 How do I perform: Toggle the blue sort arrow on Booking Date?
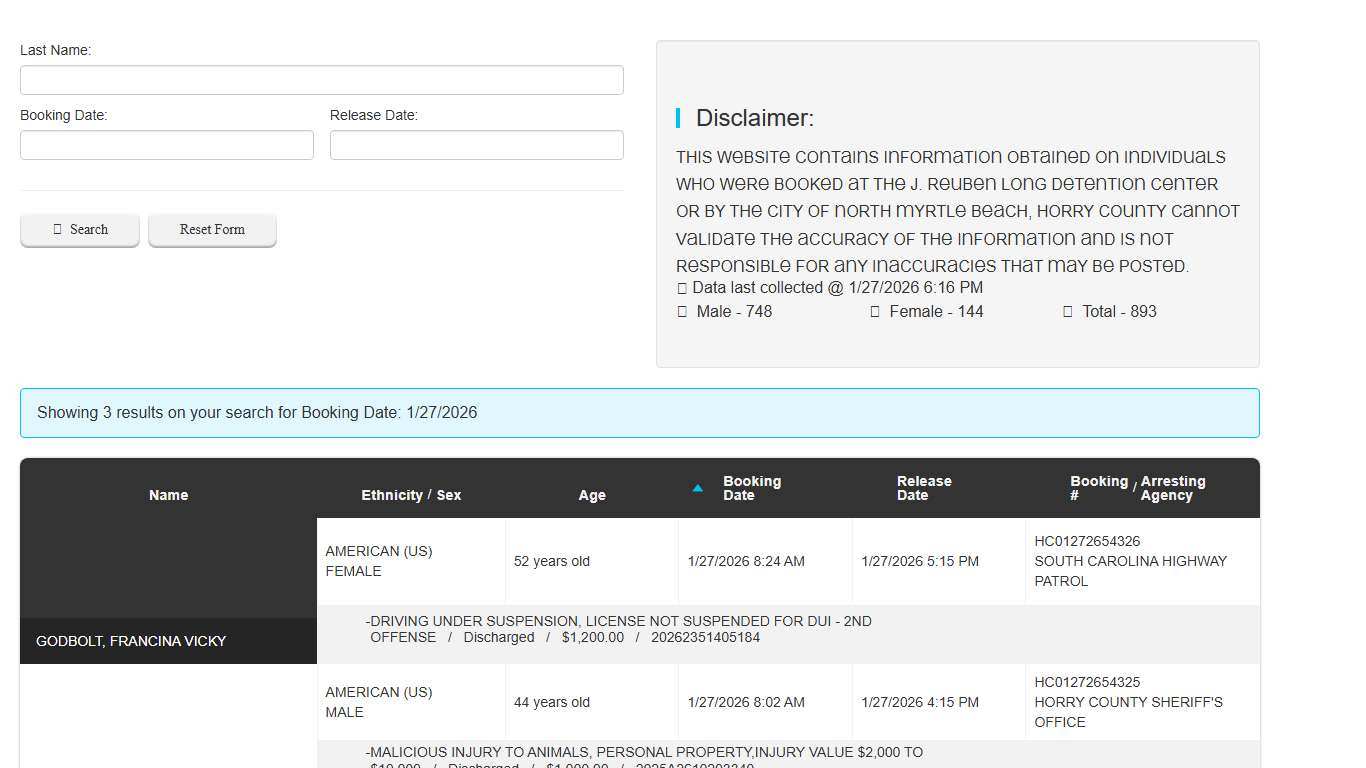[x=697, y=488]
